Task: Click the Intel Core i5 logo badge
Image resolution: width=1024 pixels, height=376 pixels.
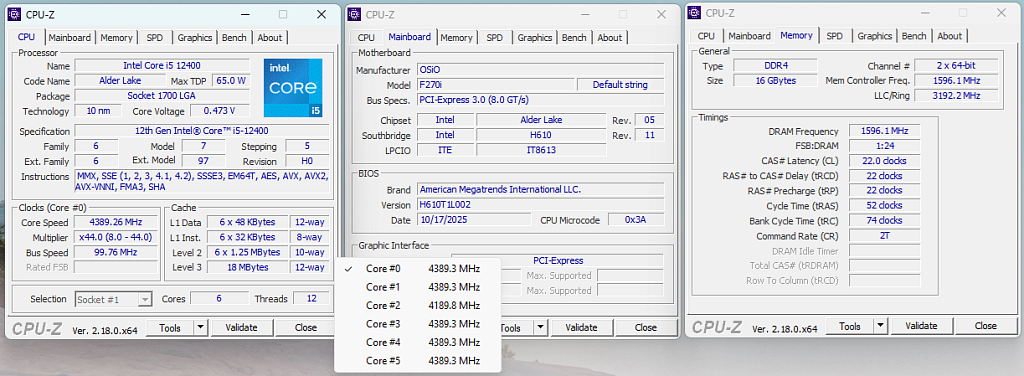Action: 293,88
